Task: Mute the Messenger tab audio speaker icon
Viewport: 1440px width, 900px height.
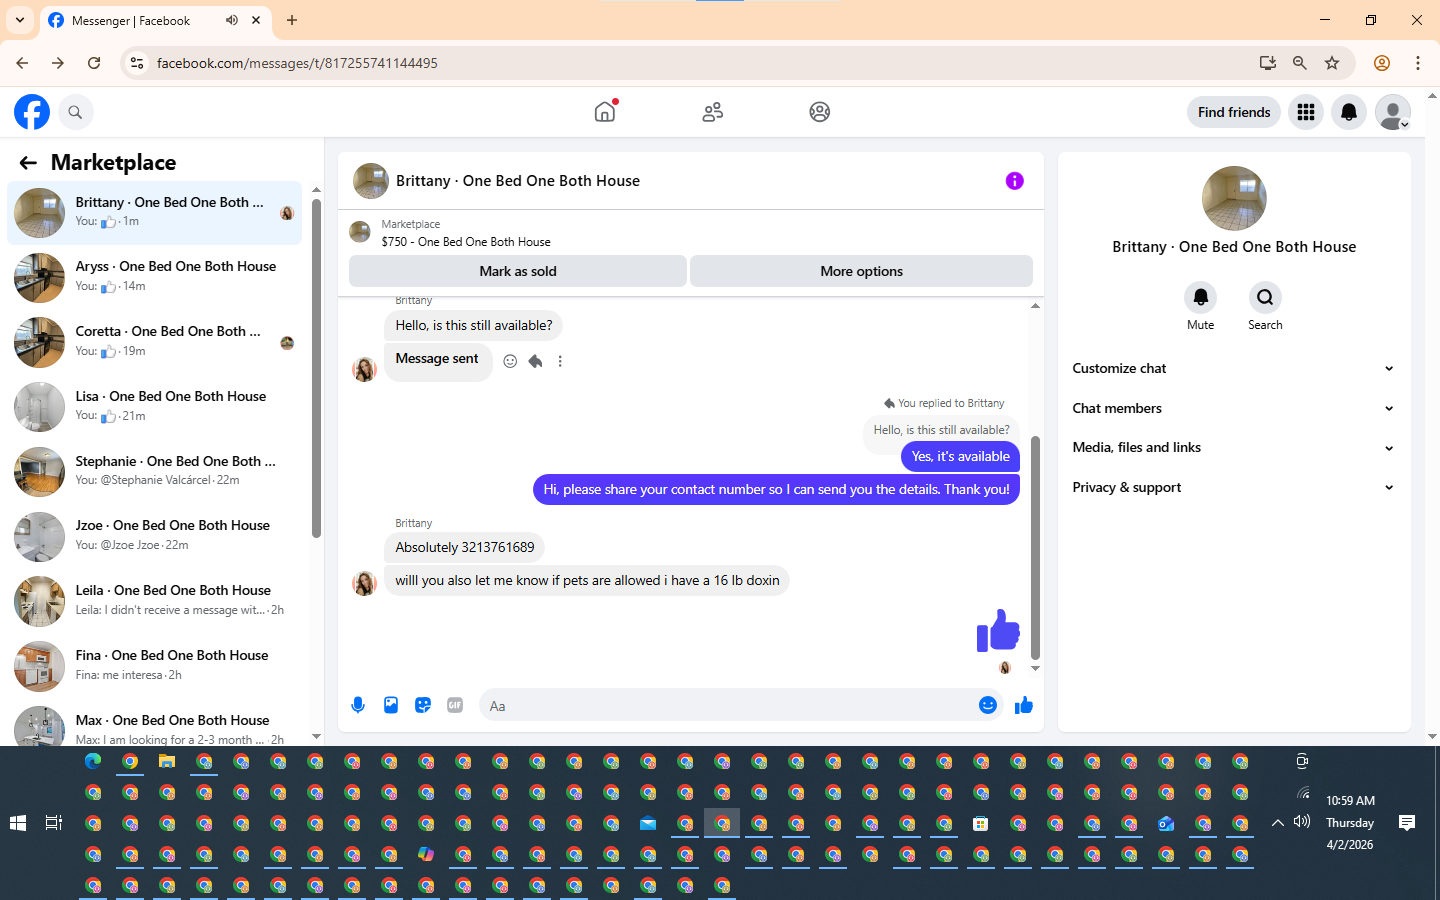Action: click(232, 20)
